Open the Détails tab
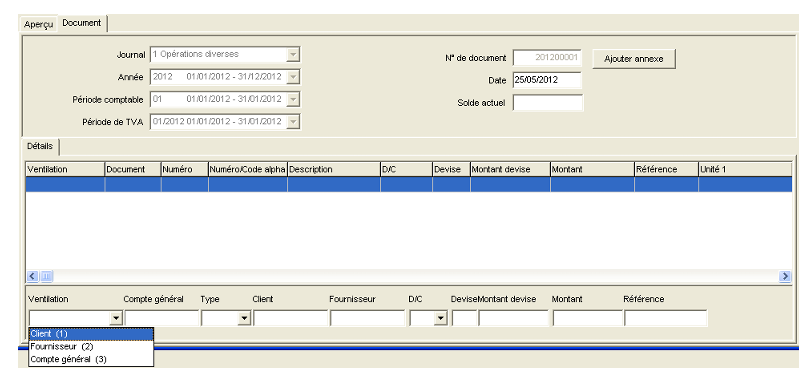 point(40,147)
